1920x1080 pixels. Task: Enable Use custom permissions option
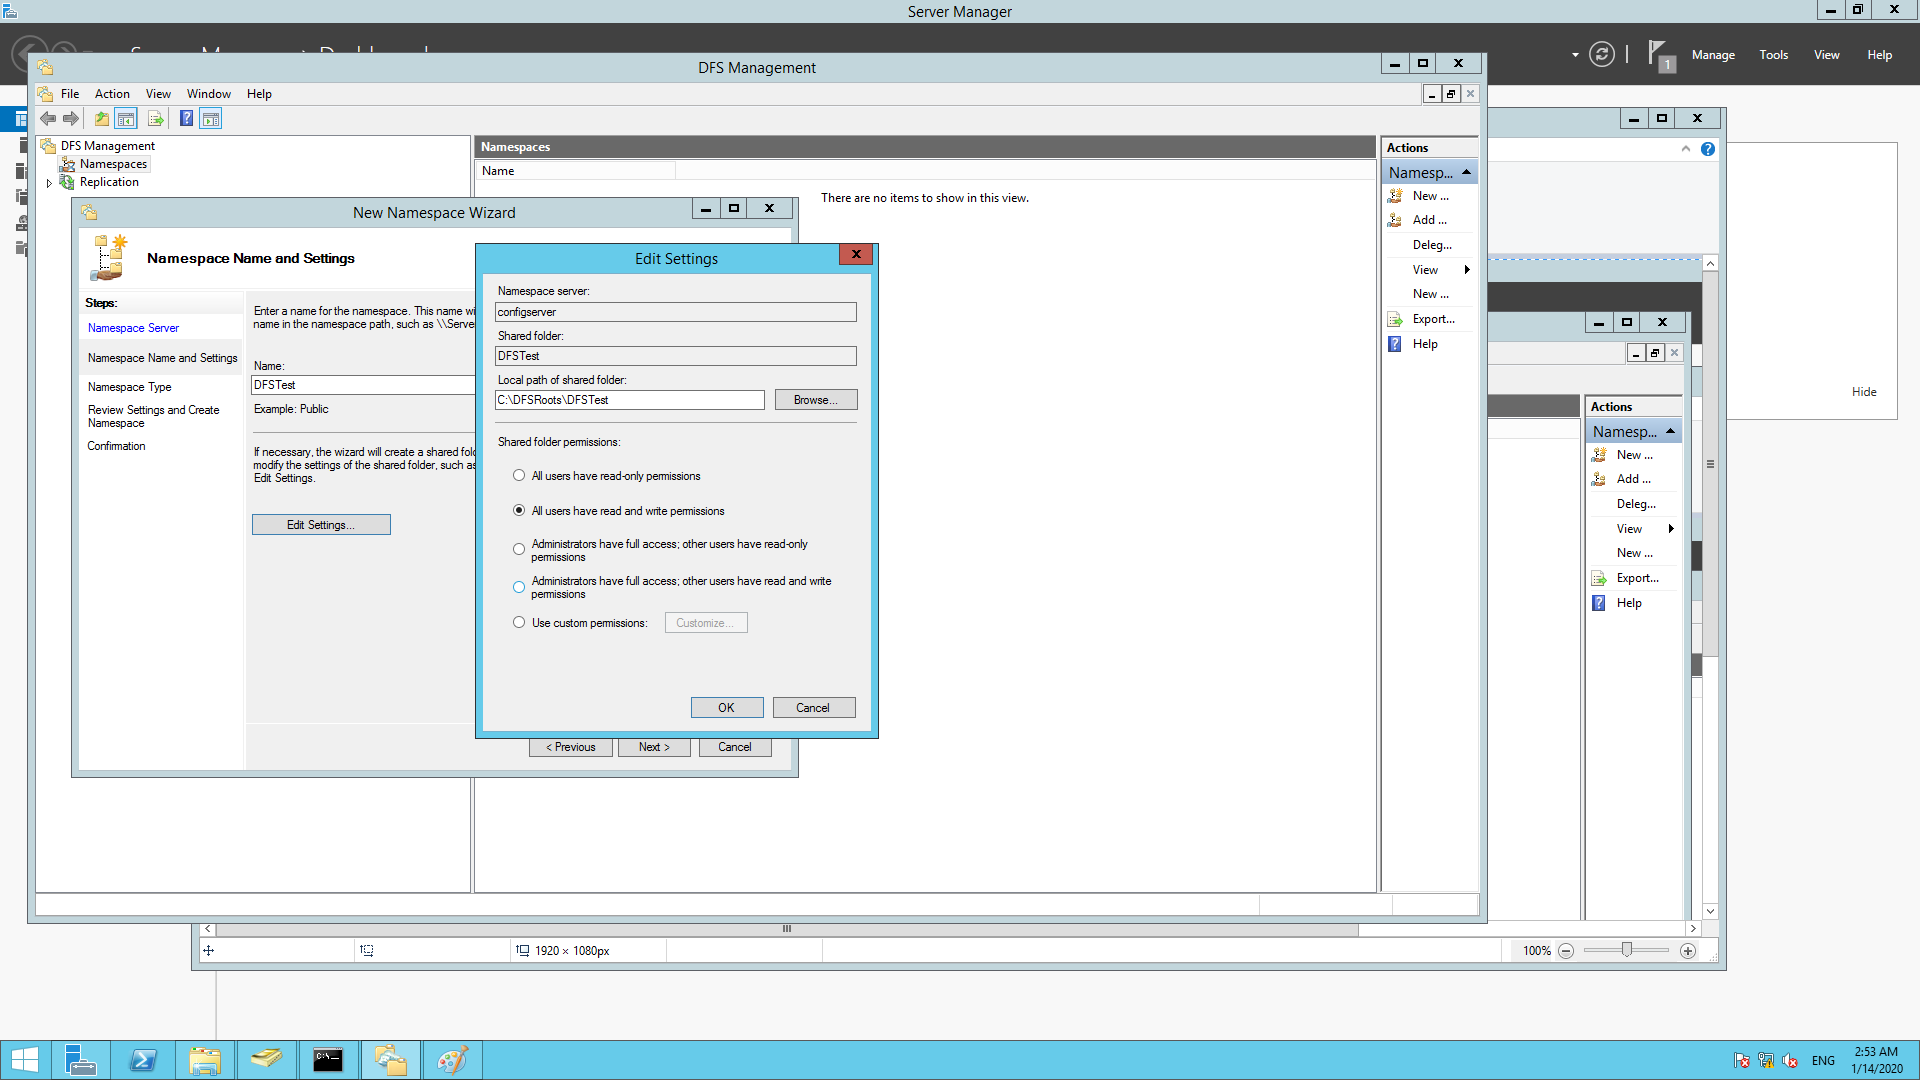519,622
